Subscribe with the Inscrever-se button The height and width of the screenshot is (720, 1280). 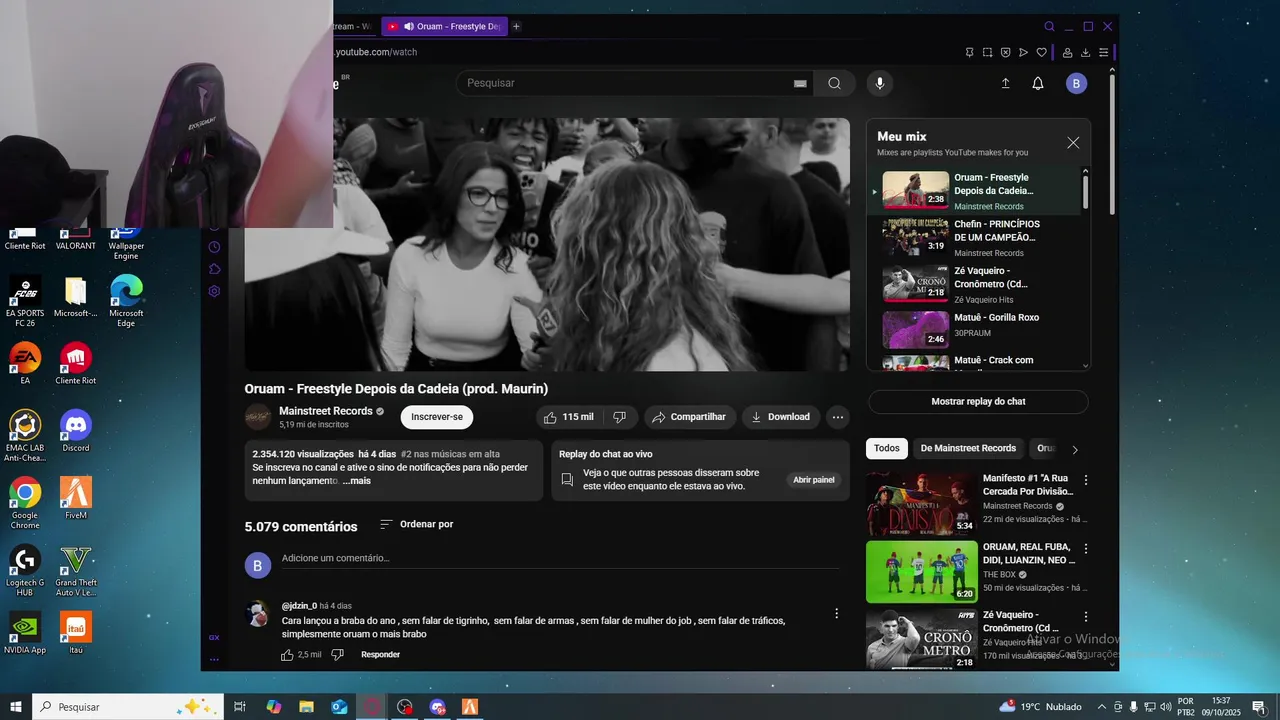(437, 417)
